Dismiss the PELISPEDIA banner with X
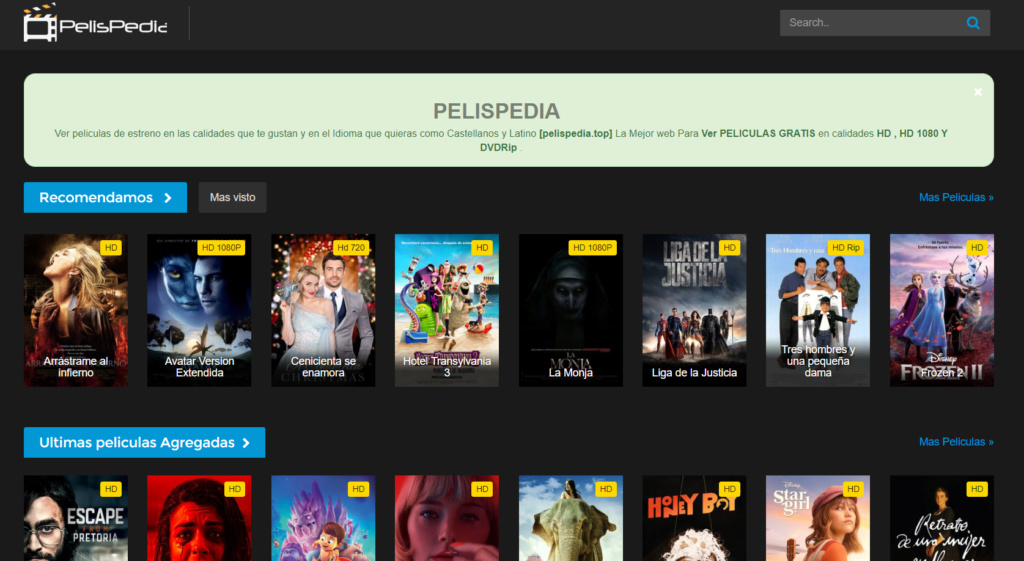This screenshot has width=1024, height=561. [x=978, y=92]
